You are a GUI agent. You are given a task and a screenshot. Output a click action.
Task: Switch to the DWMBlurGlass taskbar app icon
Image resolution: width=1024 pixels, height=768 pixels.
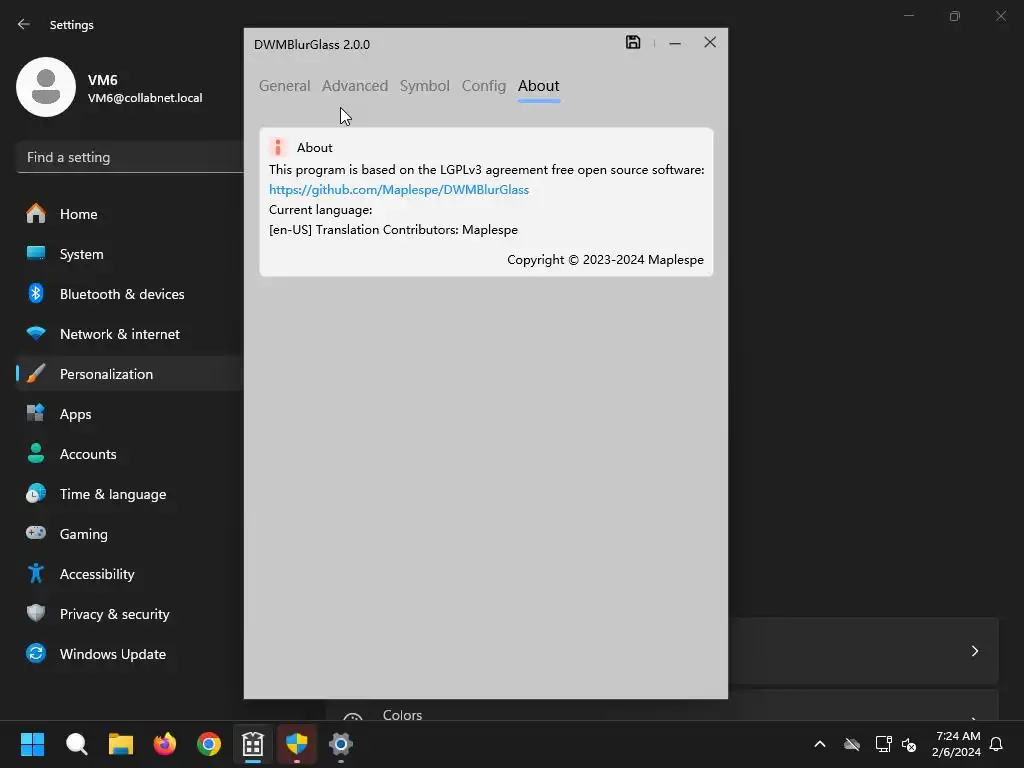tap(253, 744)
